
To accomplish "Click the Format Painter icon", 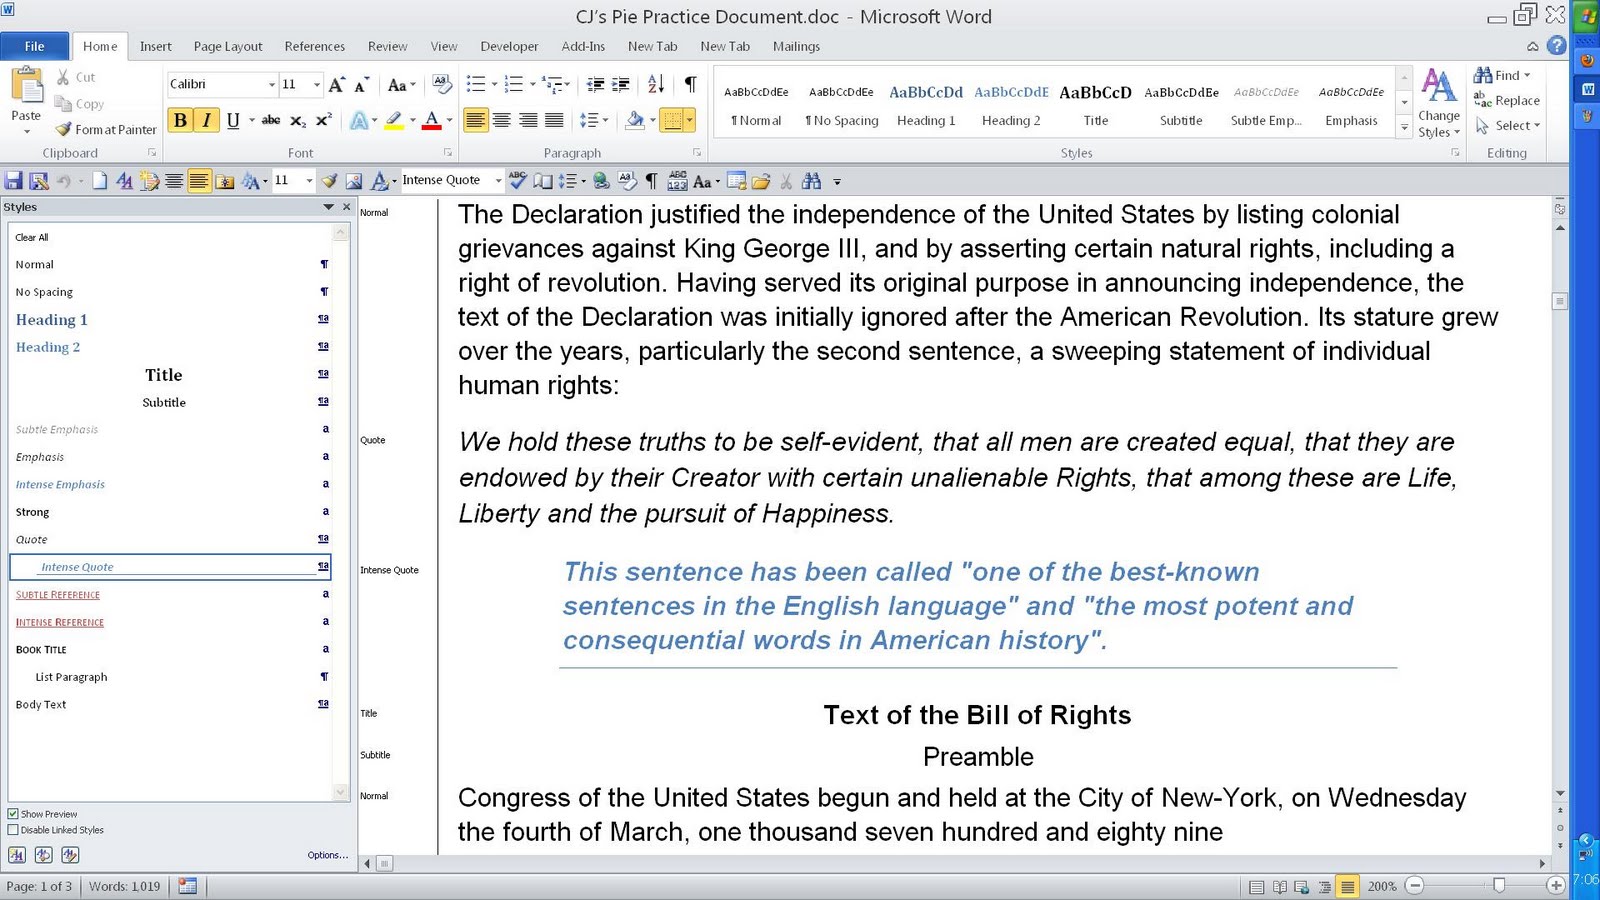I will pyautogui.click(x=106, y=129).
